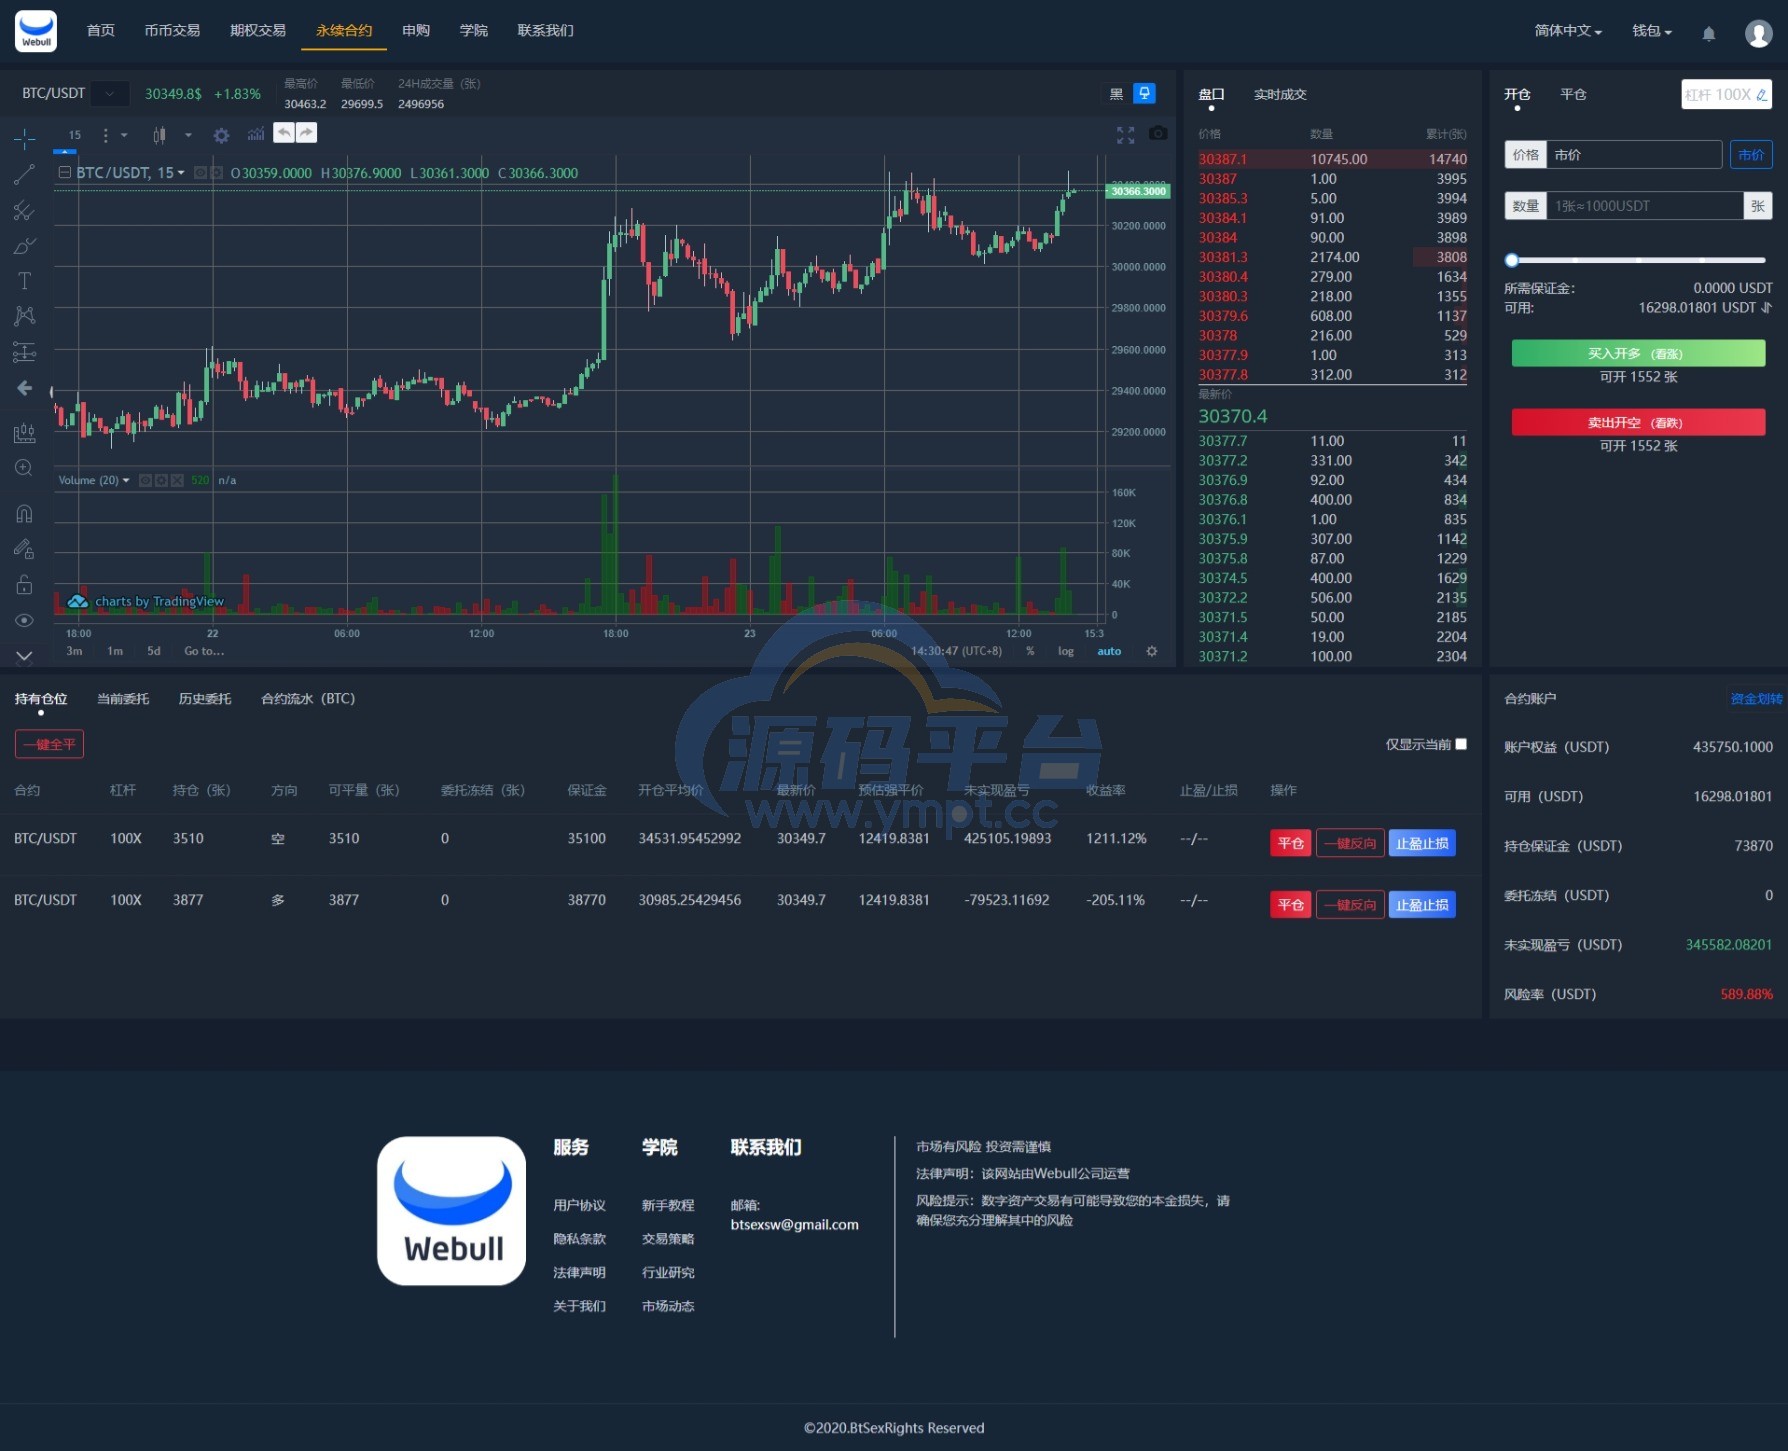Open the chart axis settings gear
This screenshot has height=1451, width=1788.
(x=1152, y=651)
